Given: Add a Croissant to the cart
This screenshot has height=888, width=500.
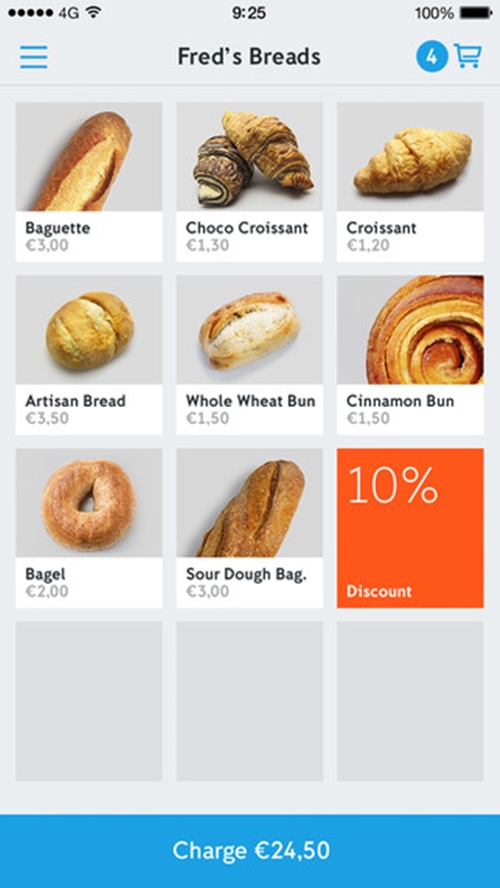Looking at the screenshot, I should 411,182.
